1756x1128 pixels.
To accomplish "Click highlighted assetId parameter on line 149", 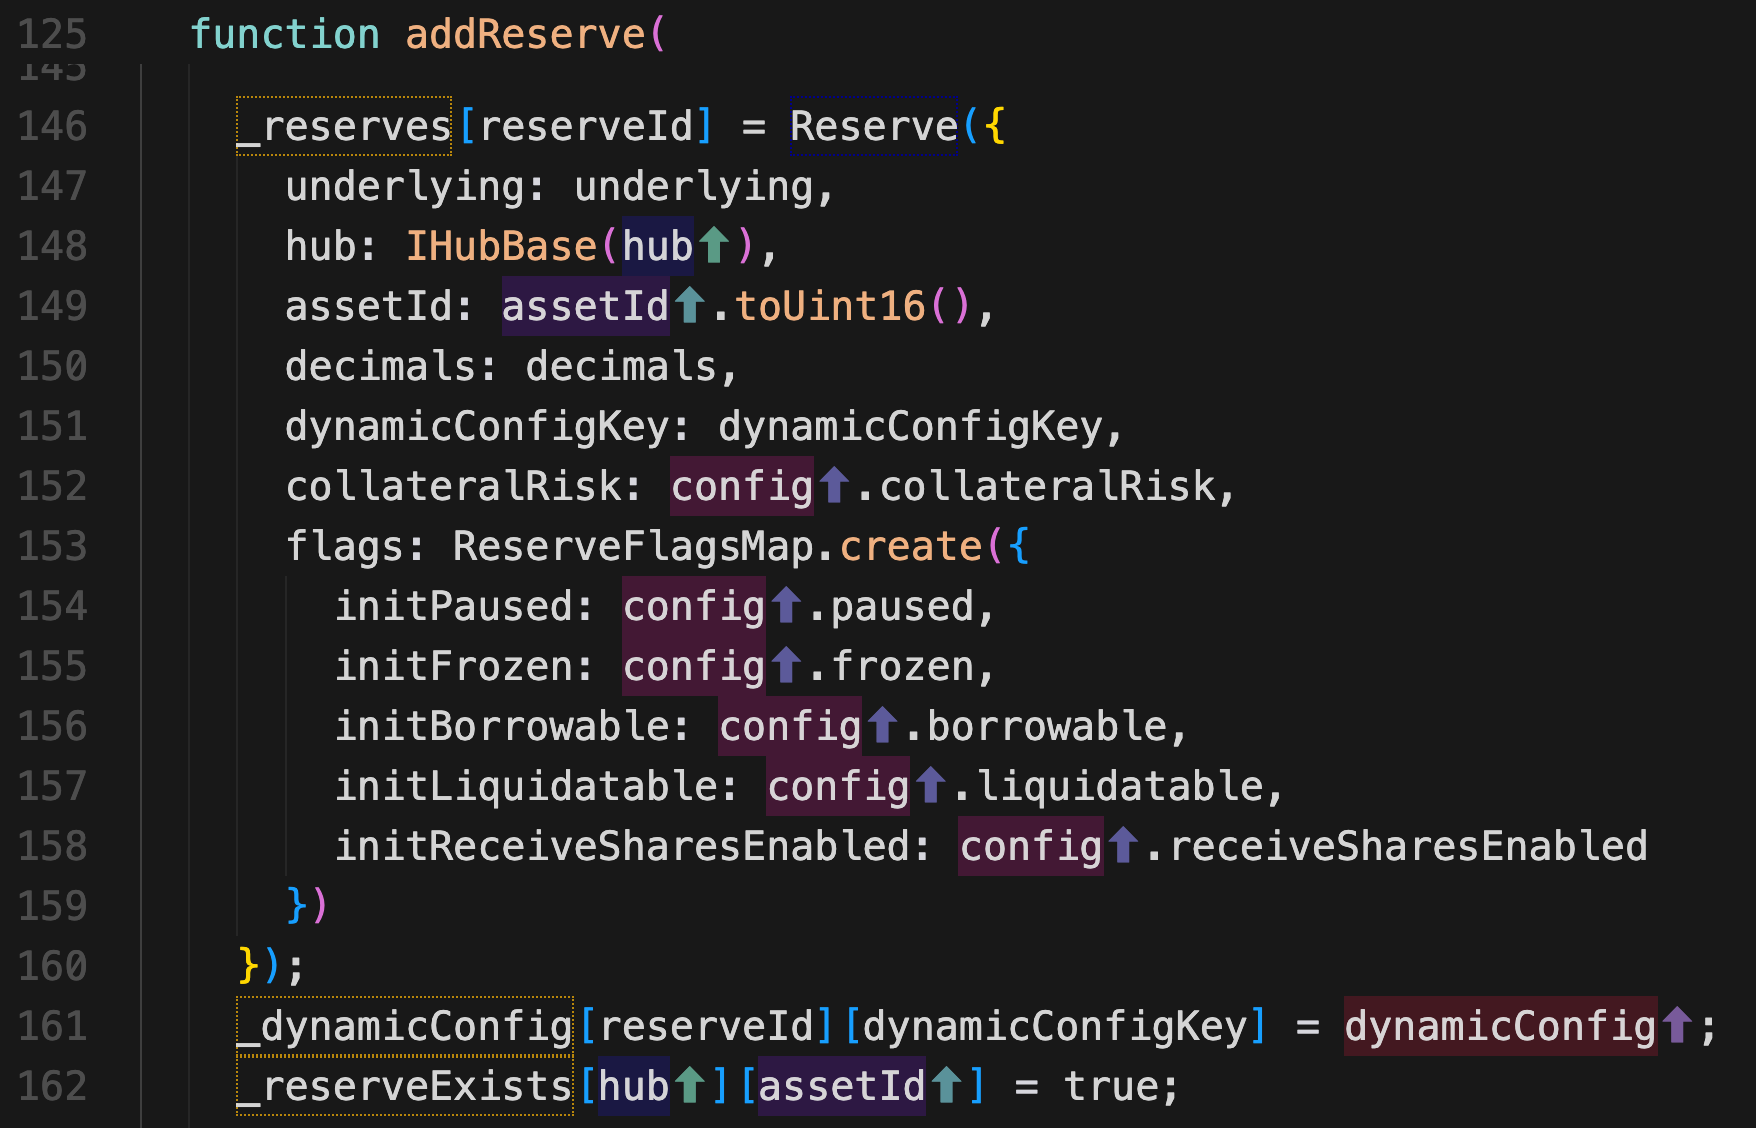I will [x=585, y=306].
